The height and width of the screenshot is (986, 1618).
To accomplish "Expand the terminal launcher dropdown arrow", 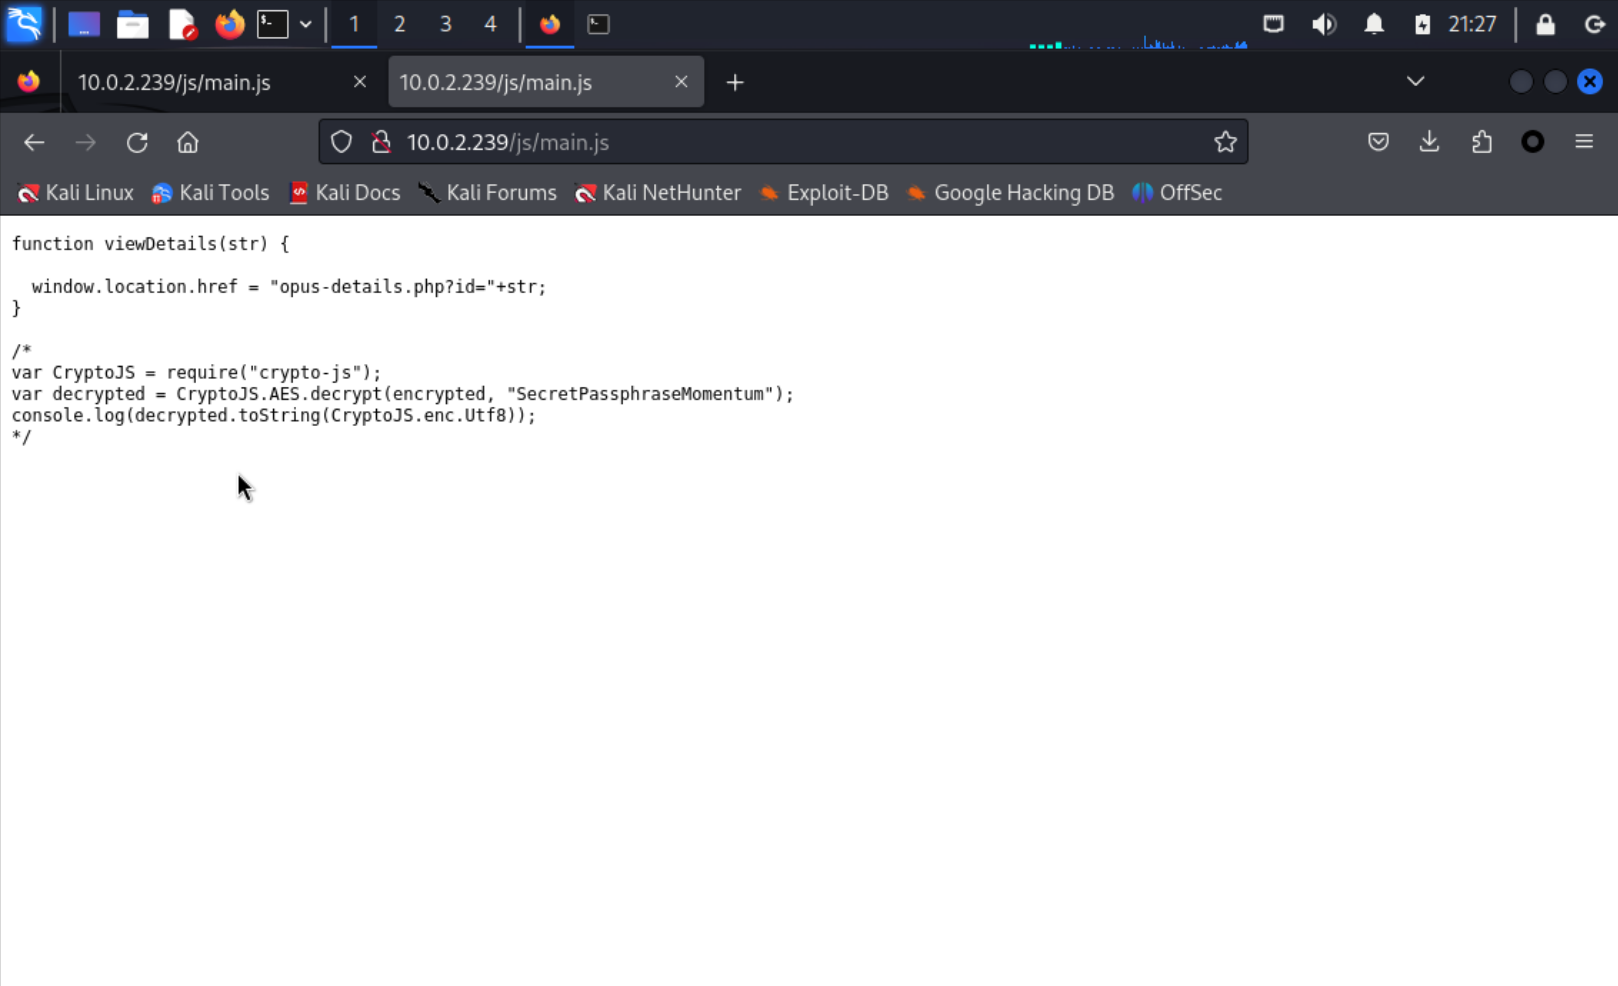I will pyautogui.click(x=306, y=24).
